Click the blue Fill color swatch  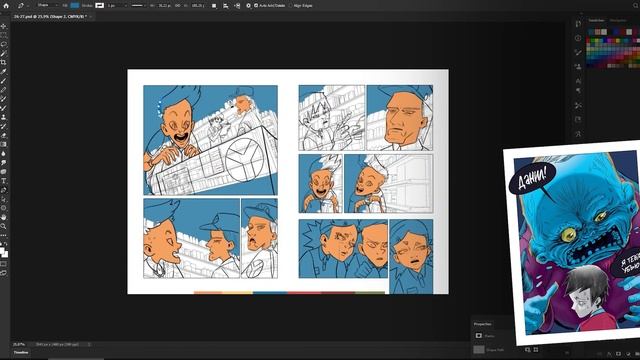(75, 6)
